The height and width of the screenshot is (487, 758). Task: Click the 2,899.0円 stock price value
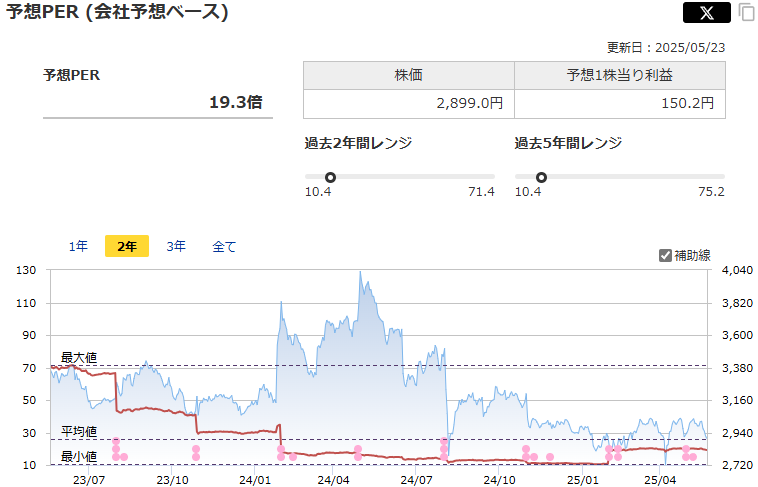pos(468,103)
